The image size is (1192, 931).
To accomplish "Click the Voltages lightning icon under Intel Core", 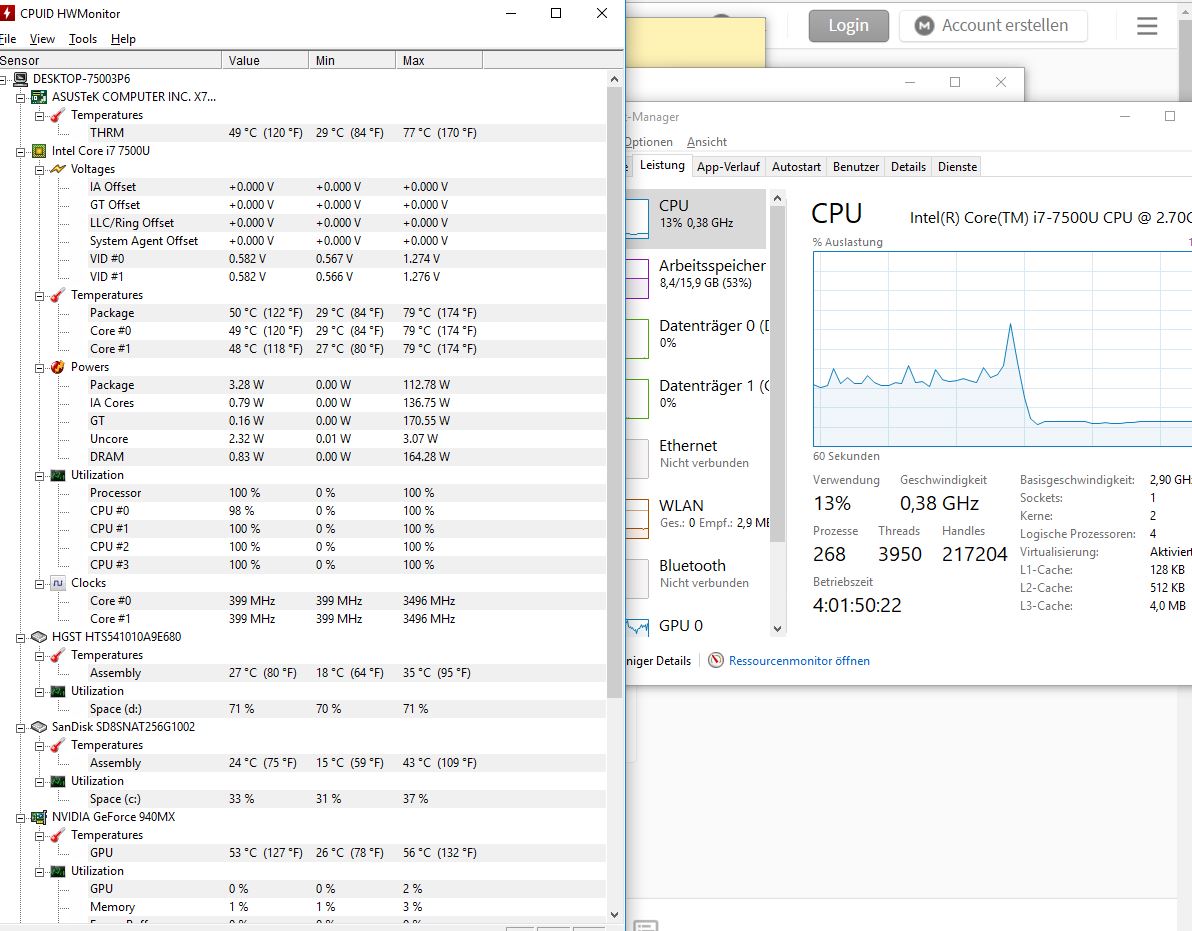I will [58, 169].
